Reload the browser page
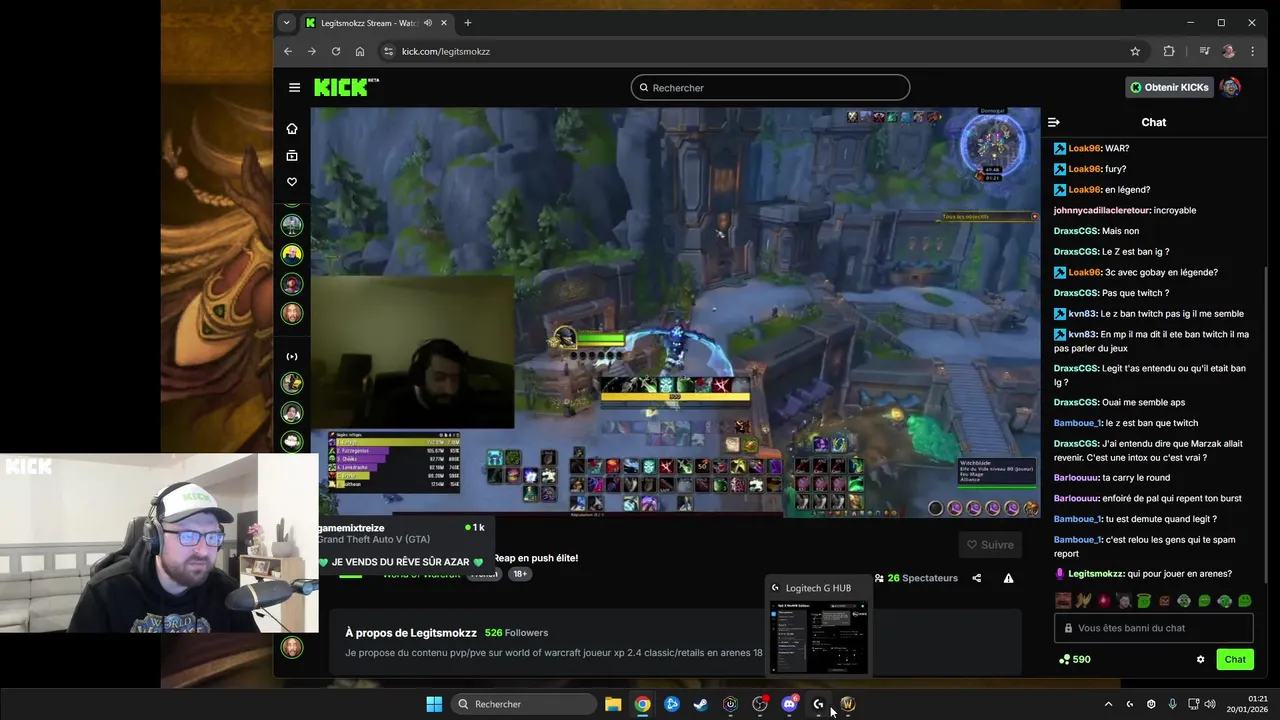Screen dimensions: 1280x720 pos(335,51)
